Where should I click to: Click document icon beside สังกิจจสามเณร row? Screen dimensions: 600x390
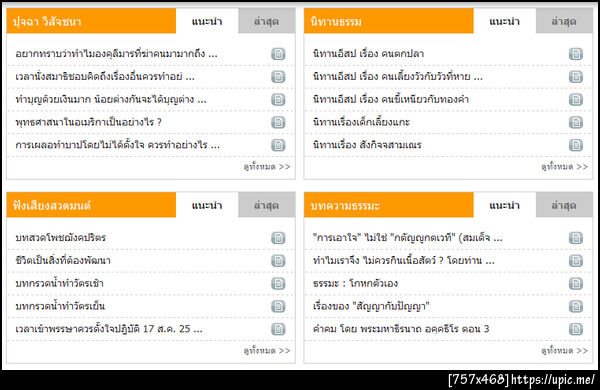(576, 145)
